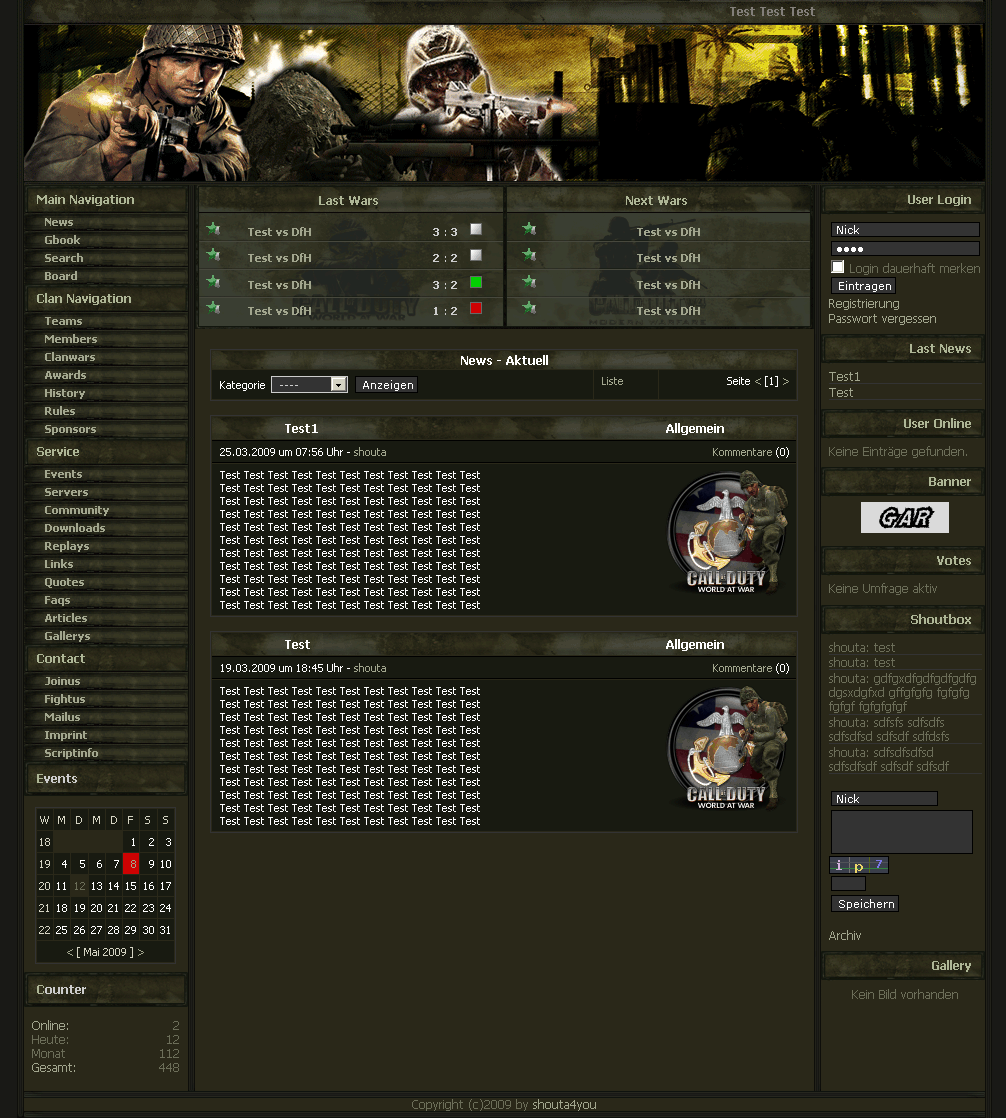Enable Login dauerhaft merken checkbox
1006x1120 pixels.
tap(838, 267)
